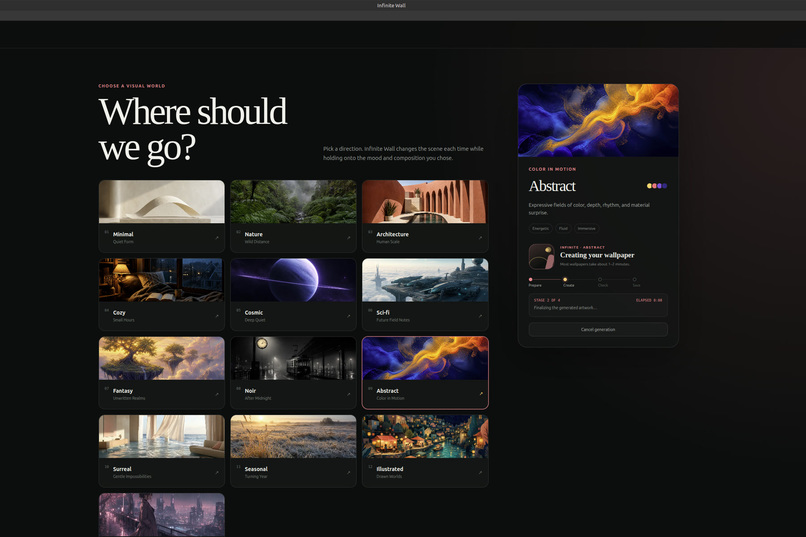
Task: Click the 'Wild Distance' subtitle
Action: click(x=257, y=242)
